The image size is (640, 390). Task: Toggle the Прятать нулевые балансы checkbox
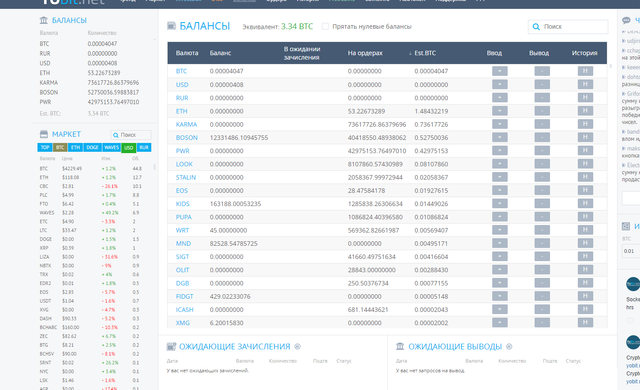tap(325, 27)
